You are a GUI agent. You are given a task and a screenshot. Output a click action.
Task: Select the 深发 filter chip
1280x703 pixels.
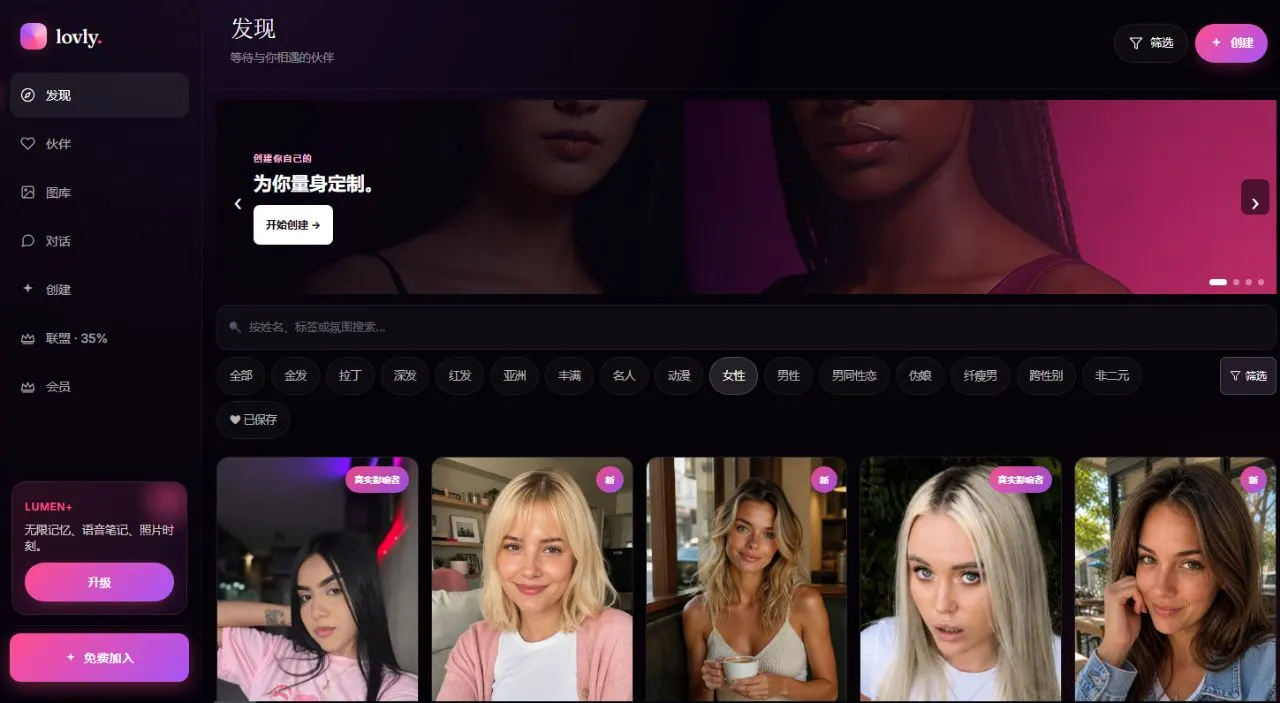click(x=405, y=376)
